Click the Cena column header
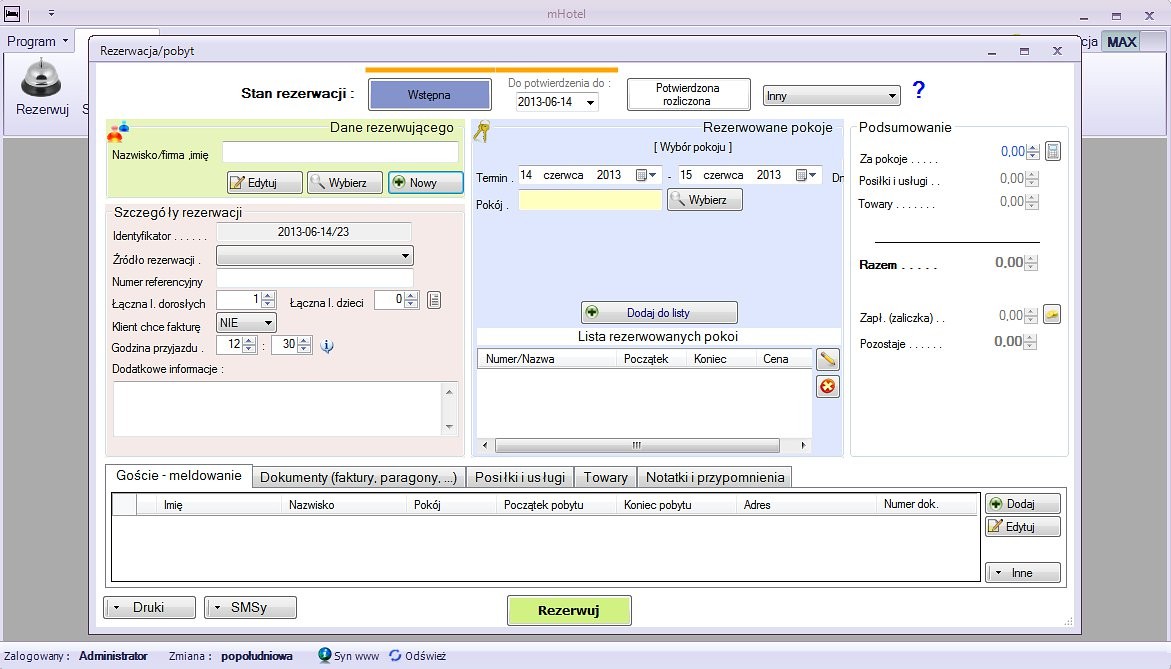This screenshot has width=1171, height=669. (783, 359)
